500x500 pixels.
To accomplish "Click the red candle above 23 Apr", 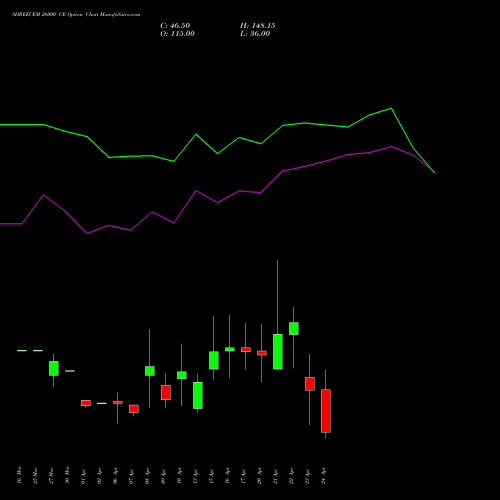I will click(x=310, y=384).
